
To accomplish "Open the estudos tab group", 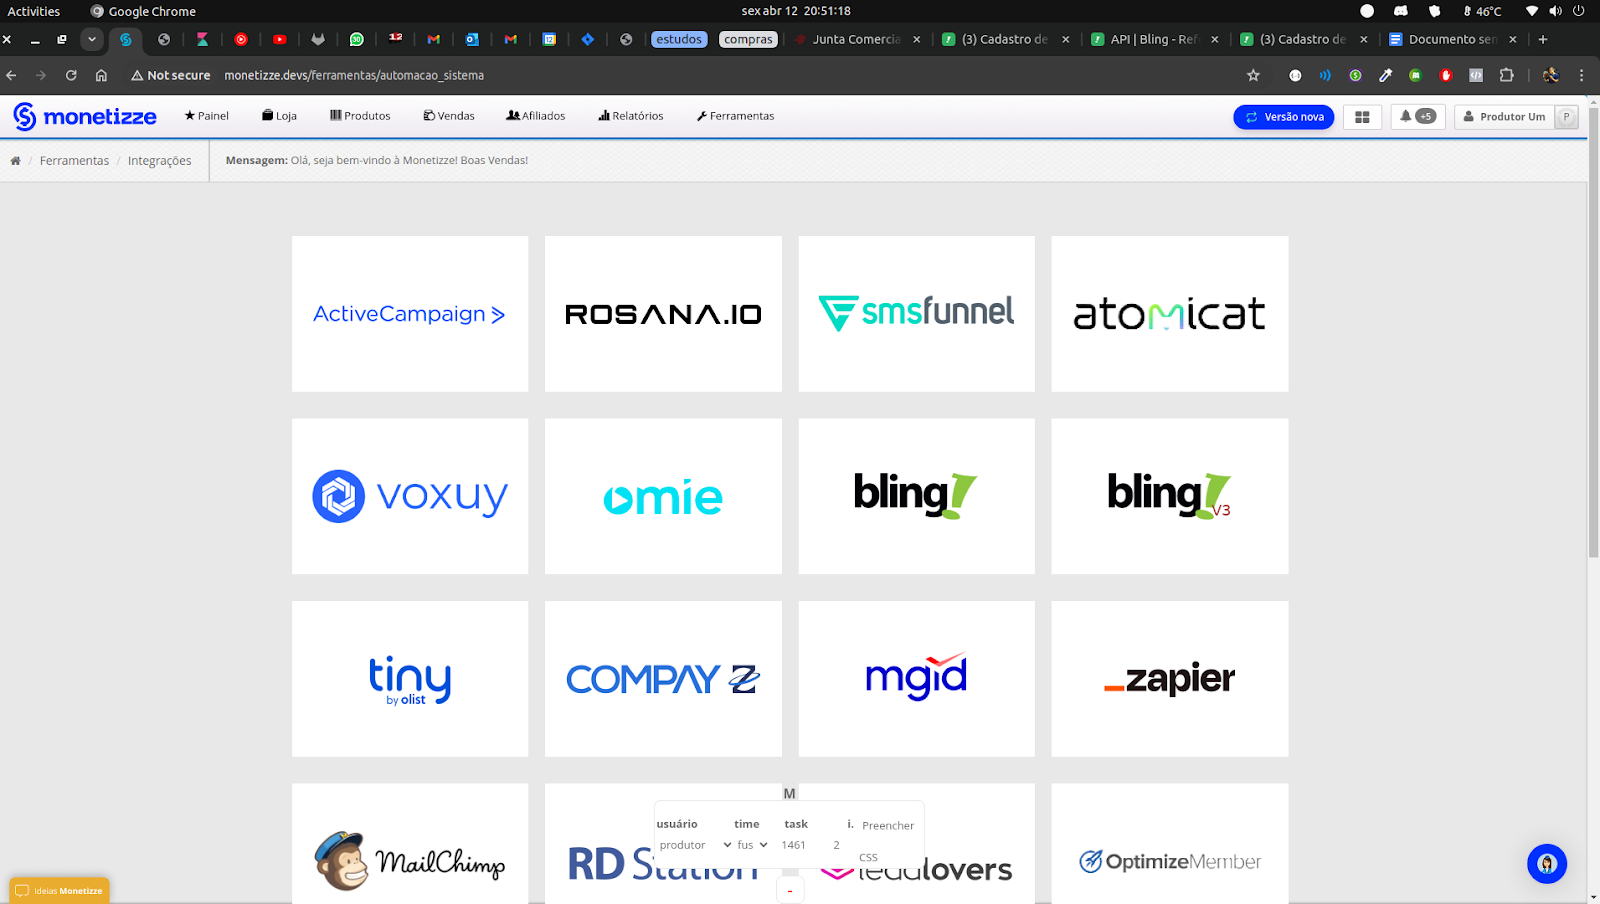I will tap(679, 40).
